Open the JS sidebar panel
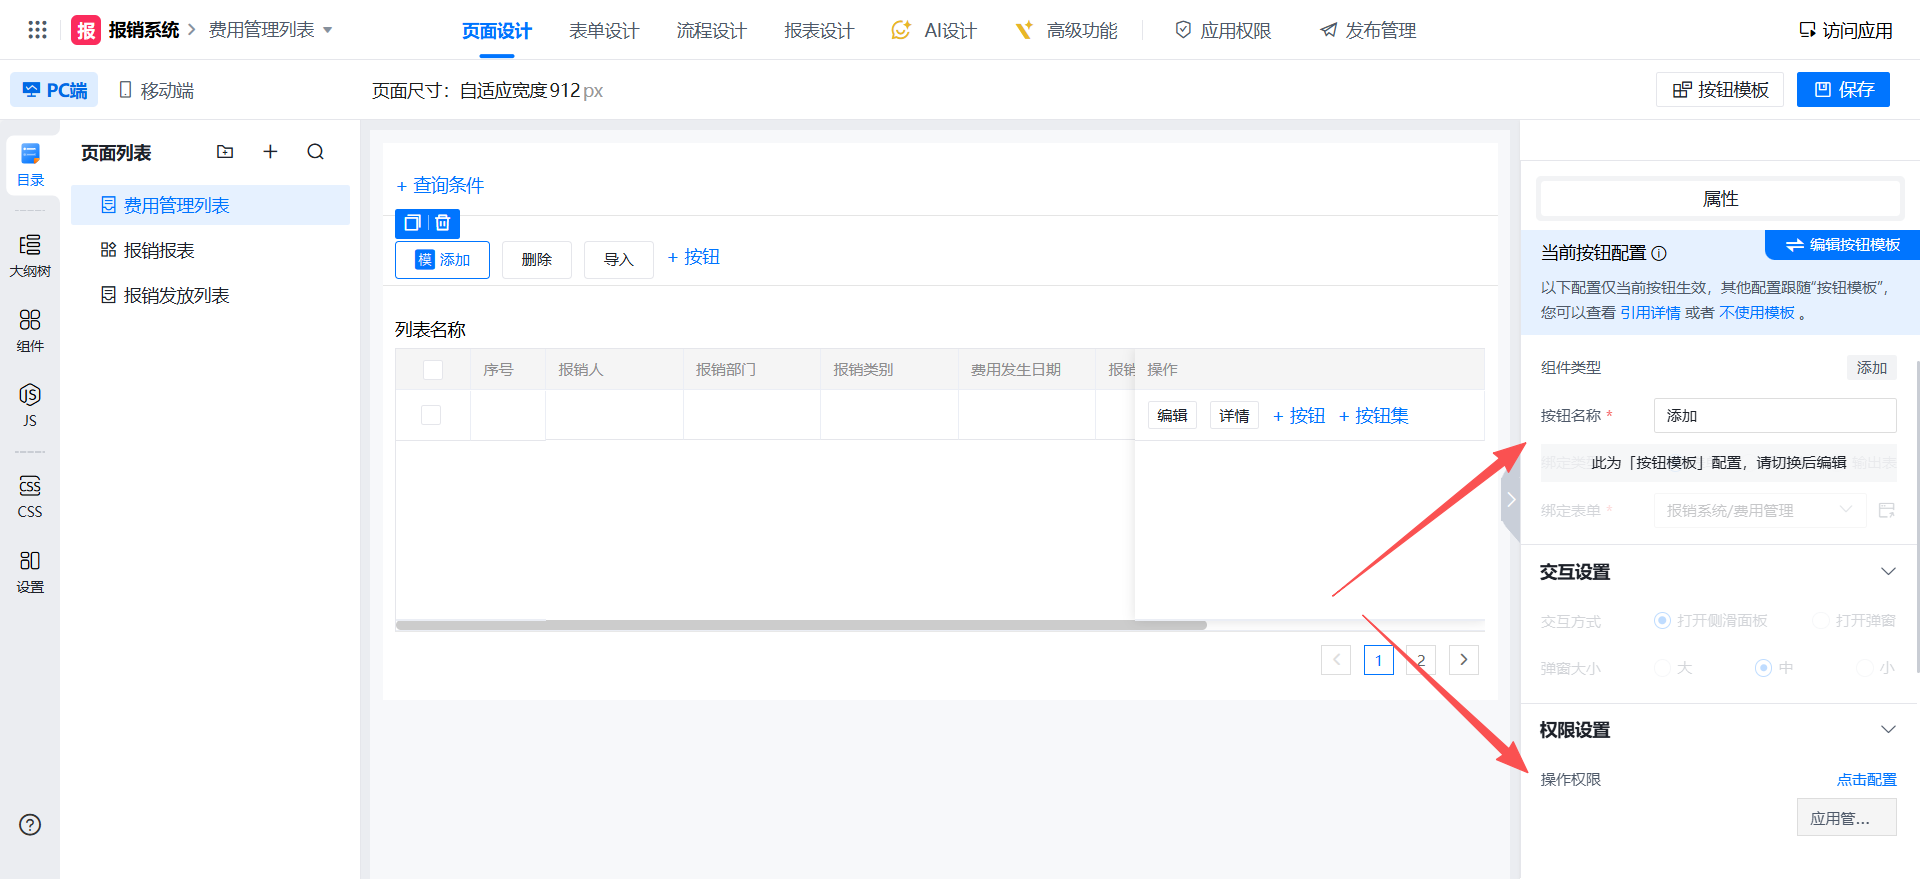The image size is (1920, 879). coord(30,404)
